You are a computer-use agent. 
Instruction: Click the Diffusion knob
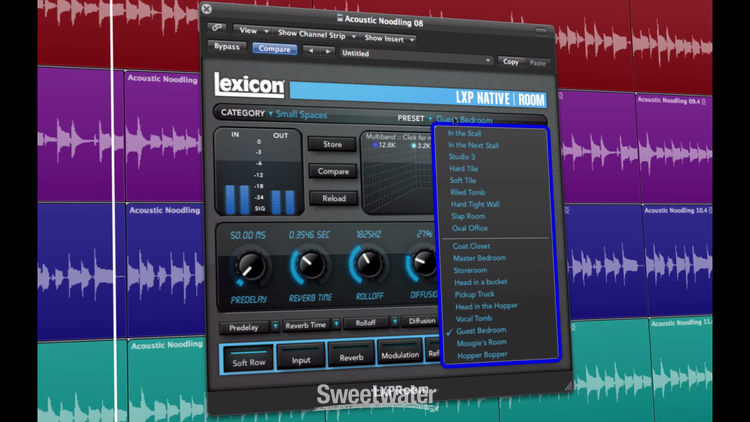click(423, 262)
